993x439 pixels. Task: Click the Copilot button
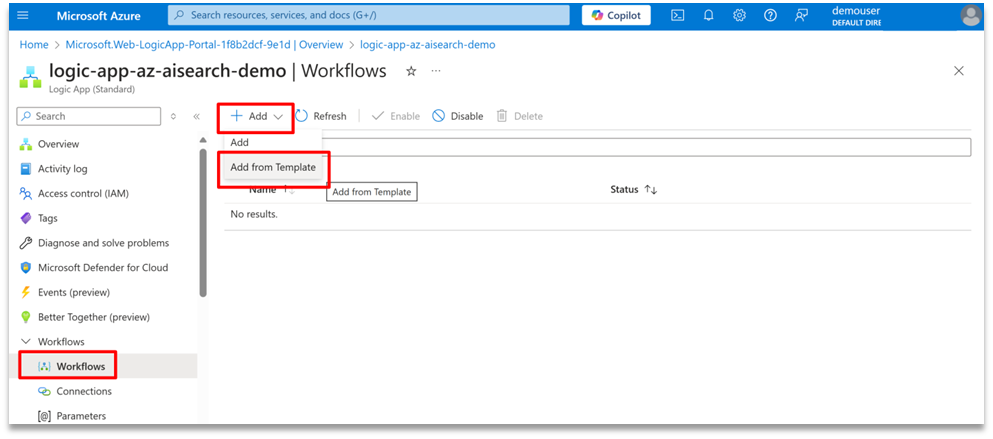[x=616, y=15]
